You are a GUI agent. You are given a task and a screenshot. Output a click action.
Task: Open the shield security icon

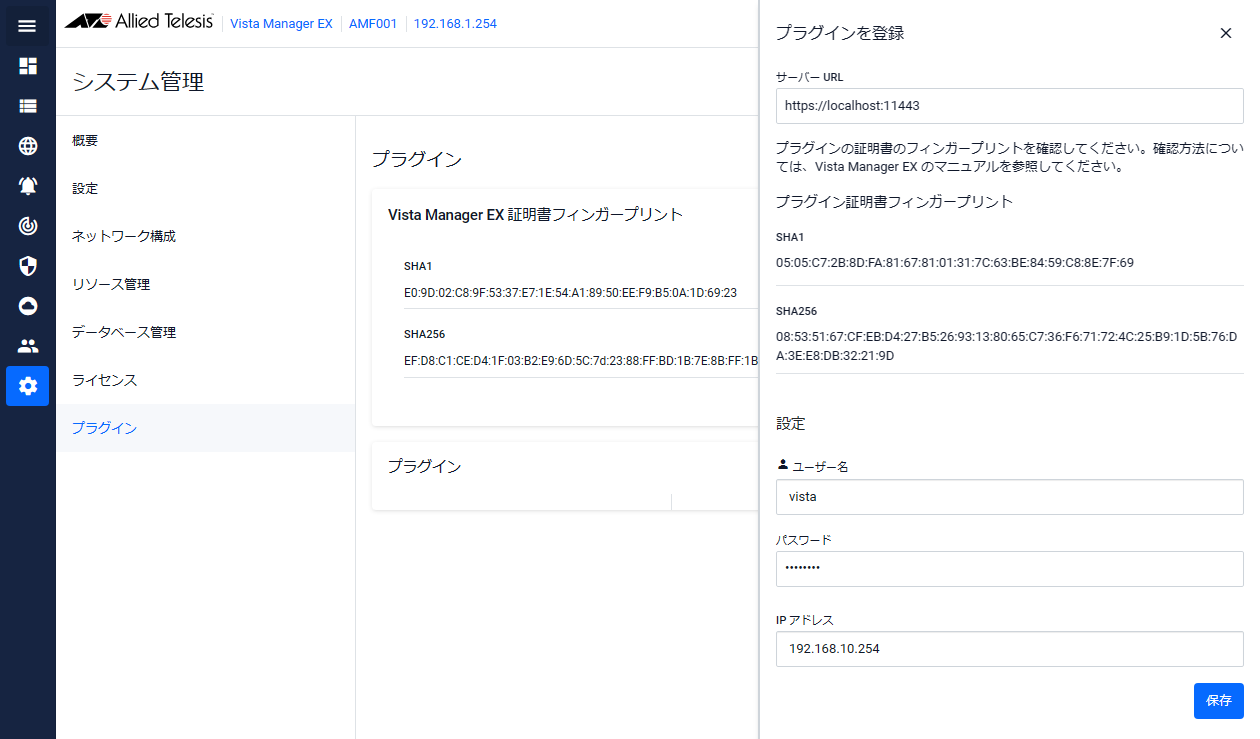click(x=27, y=266)
